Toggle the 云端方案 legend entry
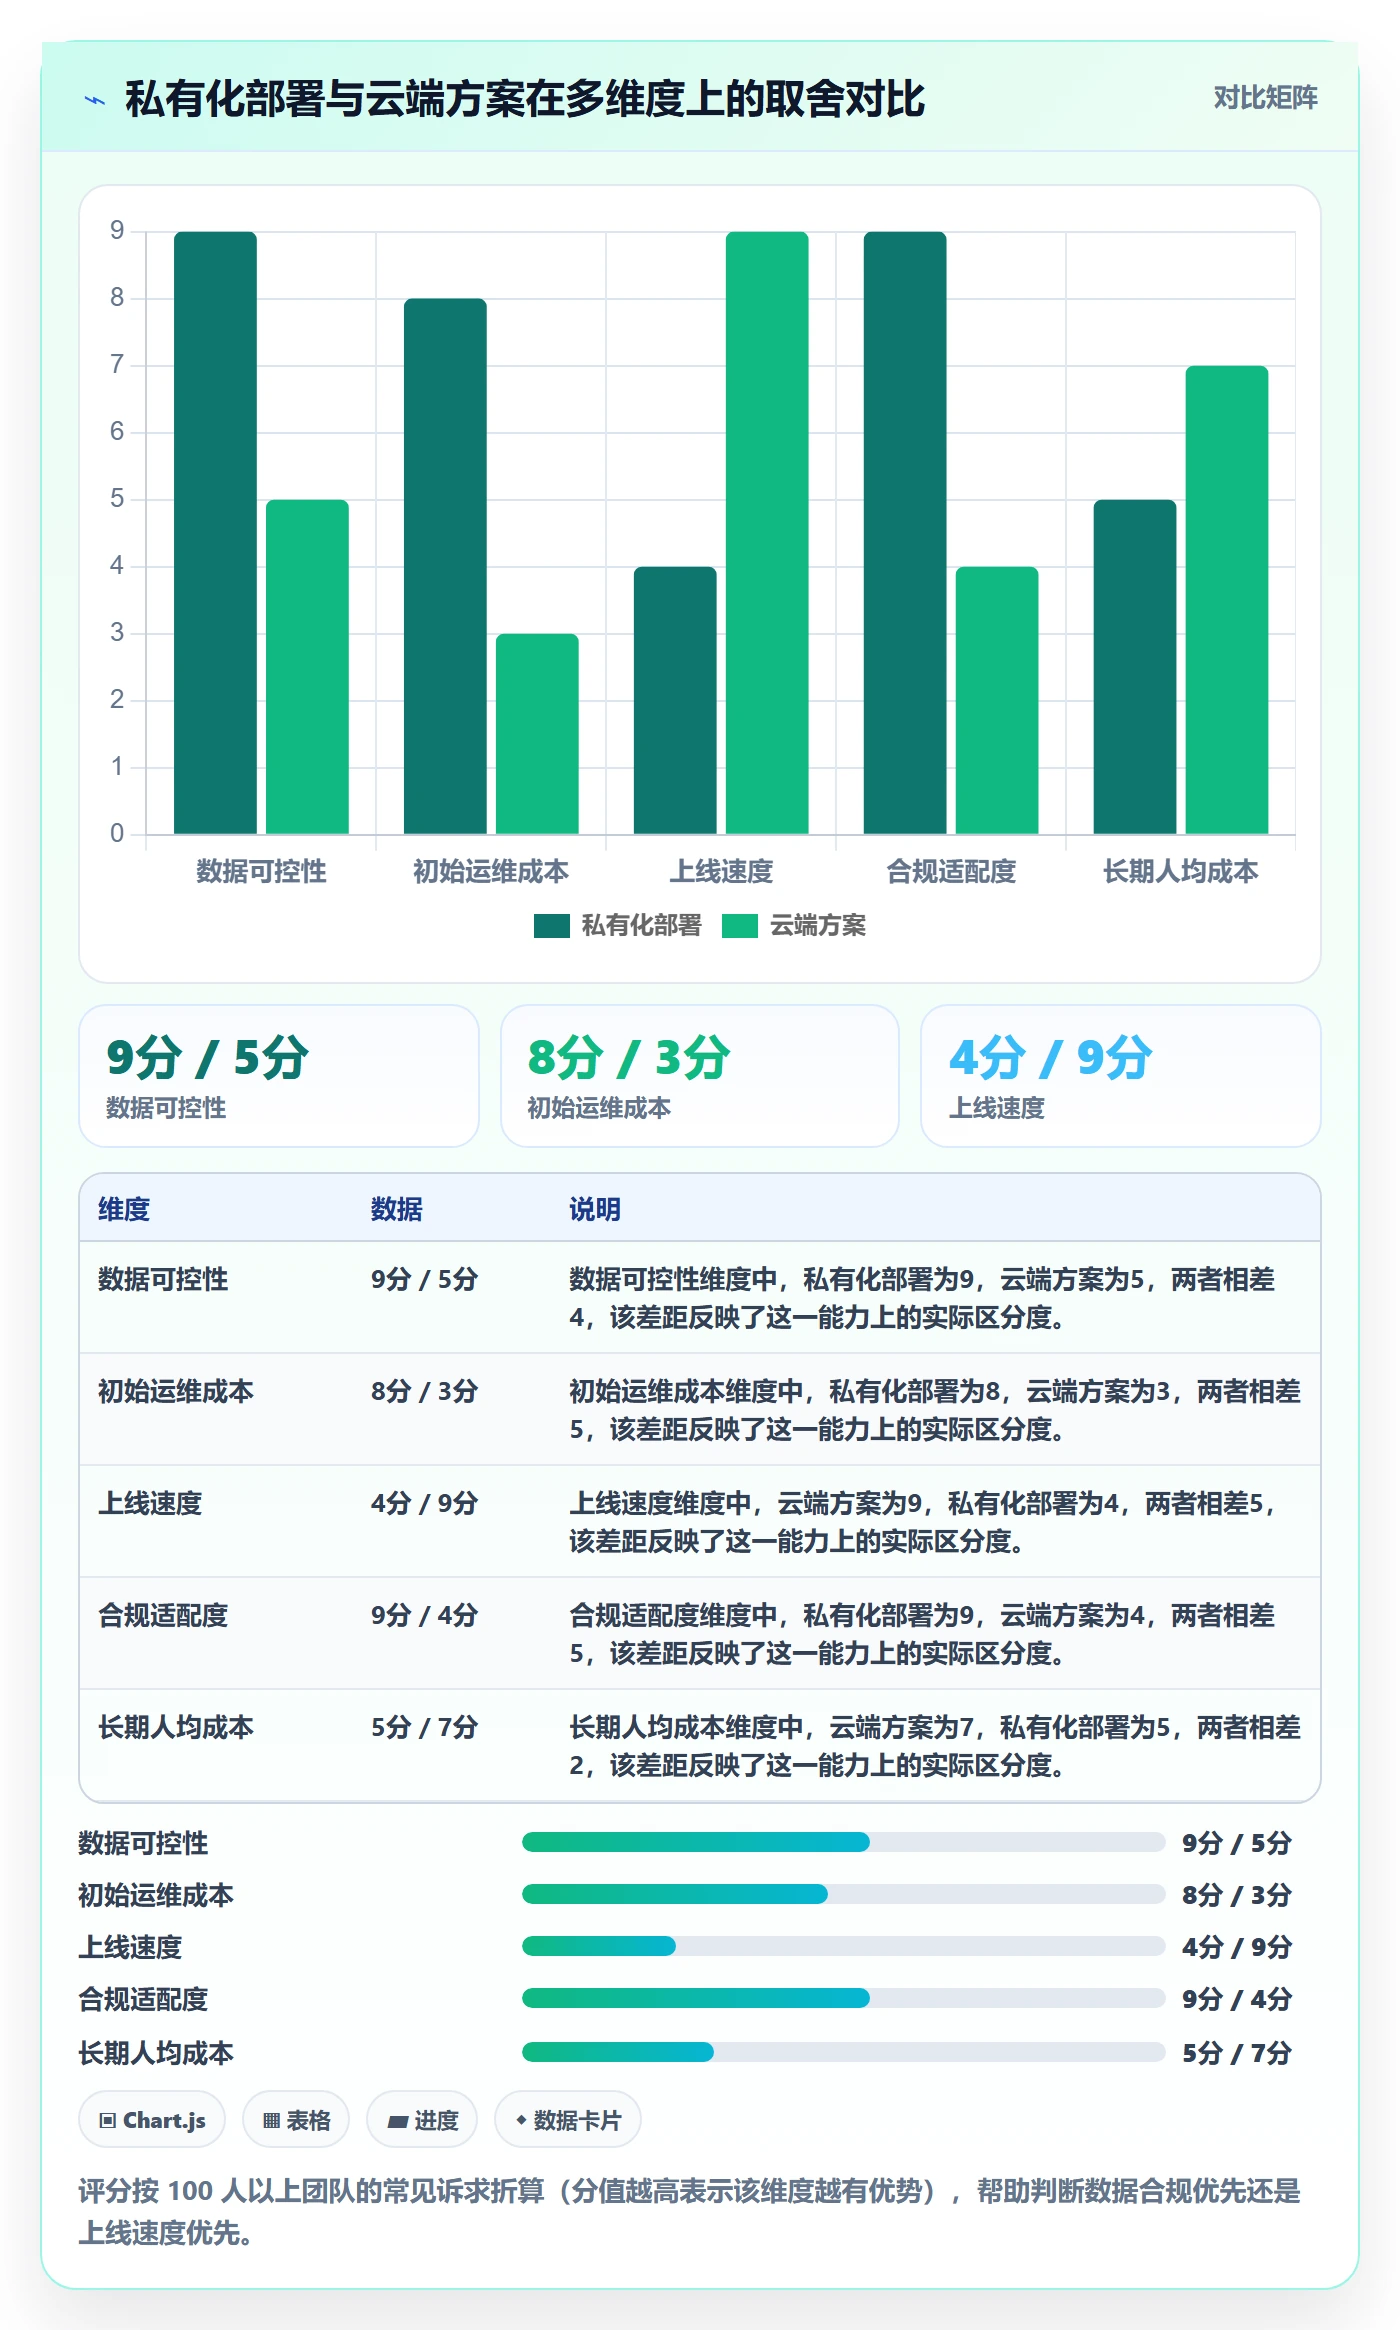The height and width of the screenshot is (2330, 1400). [794, 926]
